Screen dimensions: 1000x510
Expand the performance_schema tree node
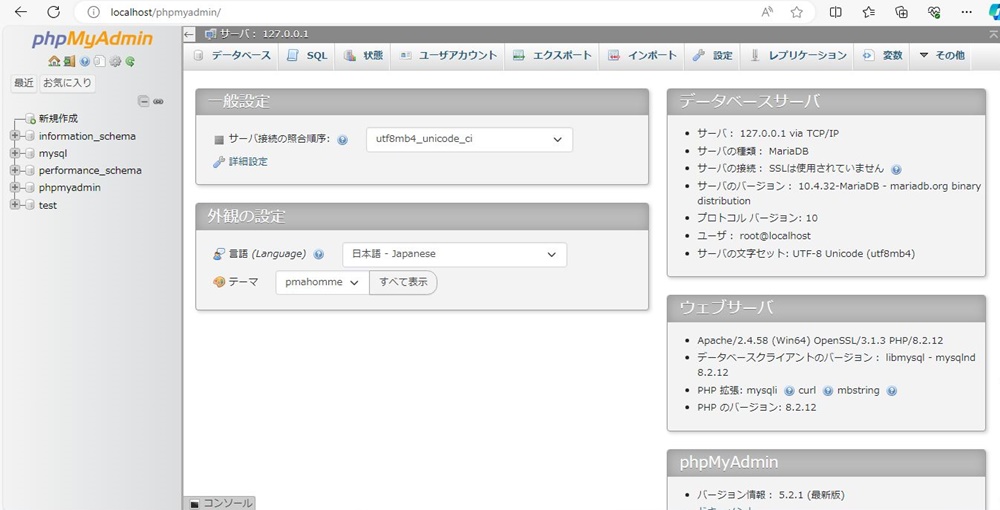[x=15, y=170]
